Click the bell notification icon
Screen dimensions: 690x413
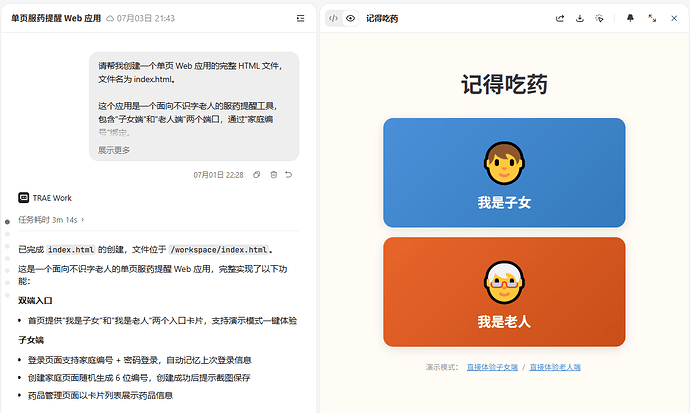[630, 18]
